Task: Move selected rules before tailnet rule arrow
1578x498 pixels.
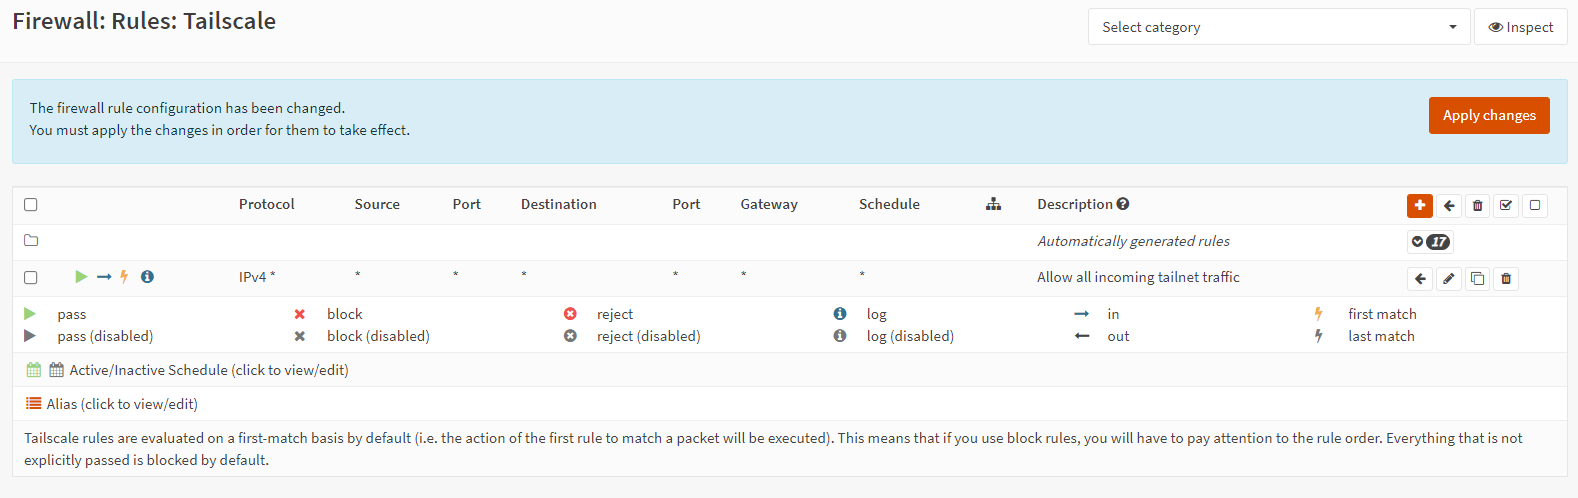Action: pyautogui.click(x=1420, y=279)
